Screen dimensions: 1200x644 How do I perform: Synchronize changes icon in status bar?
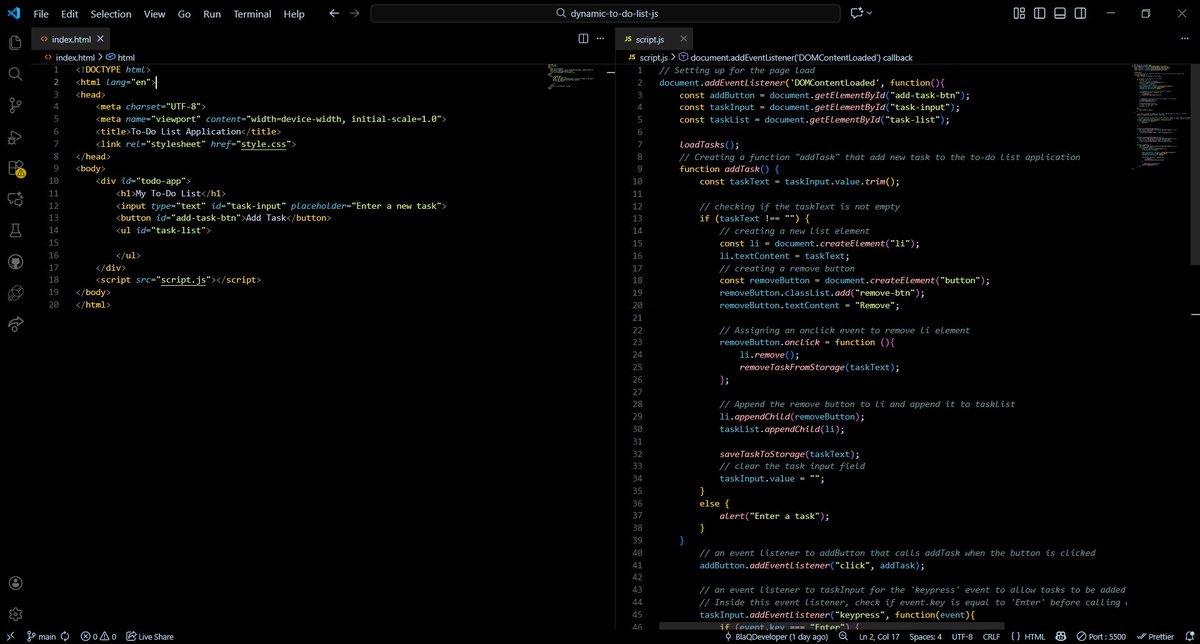tap(65, 636)
